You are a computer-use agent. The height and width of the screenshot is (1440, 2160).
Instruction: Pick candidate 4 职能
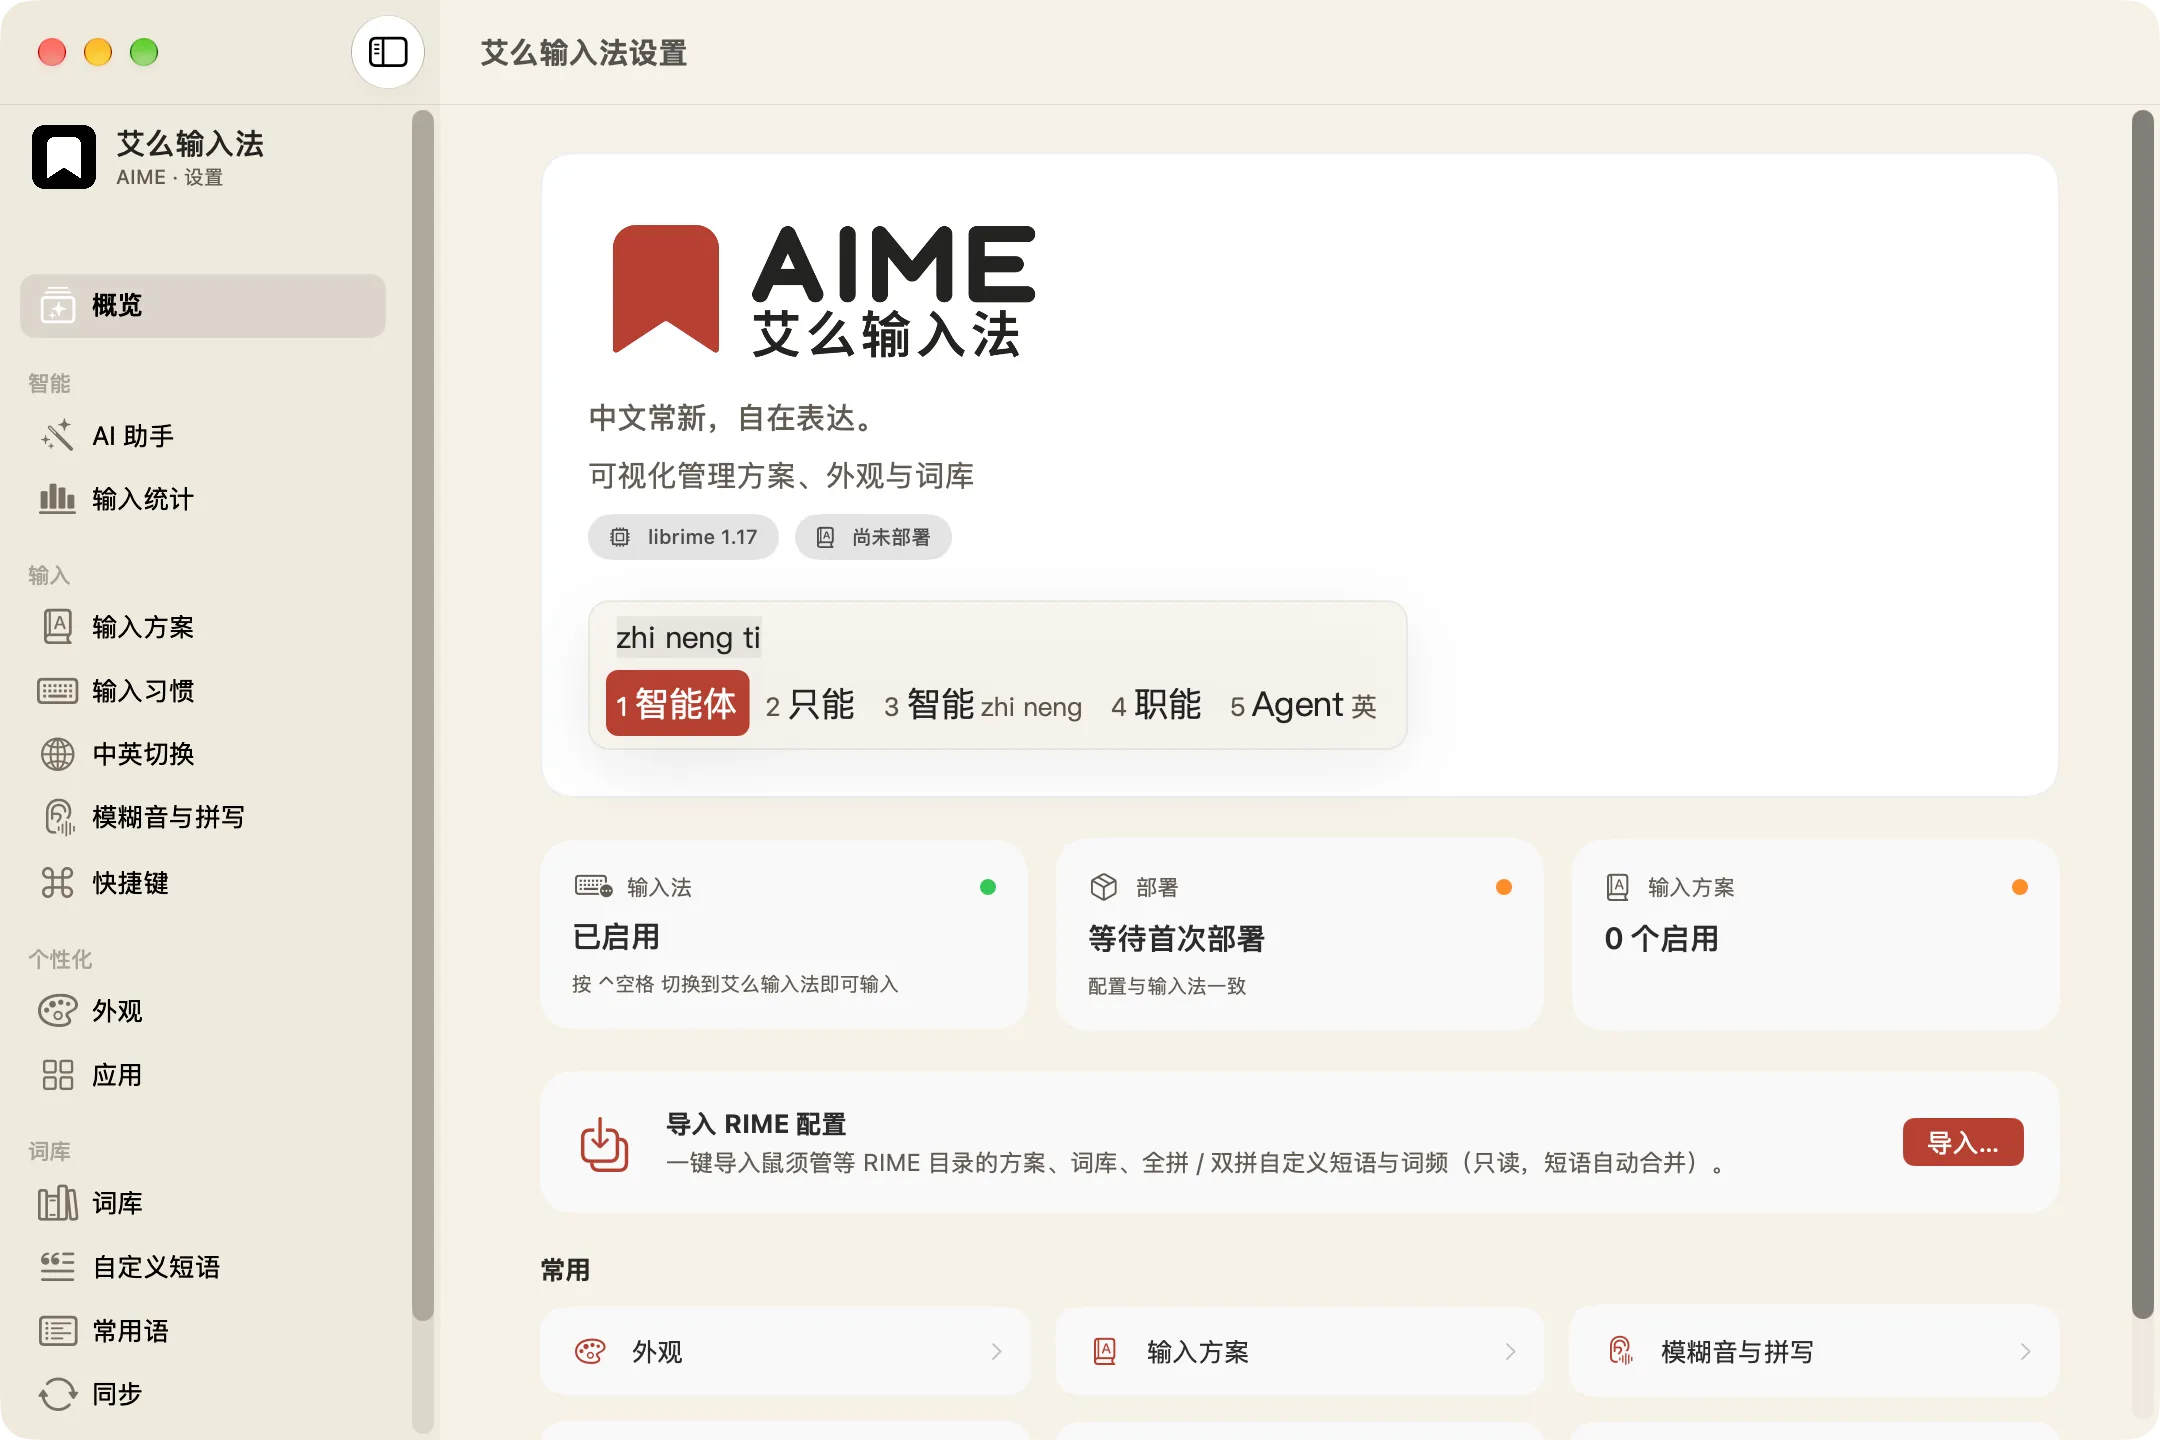[x=1156, y=705]
